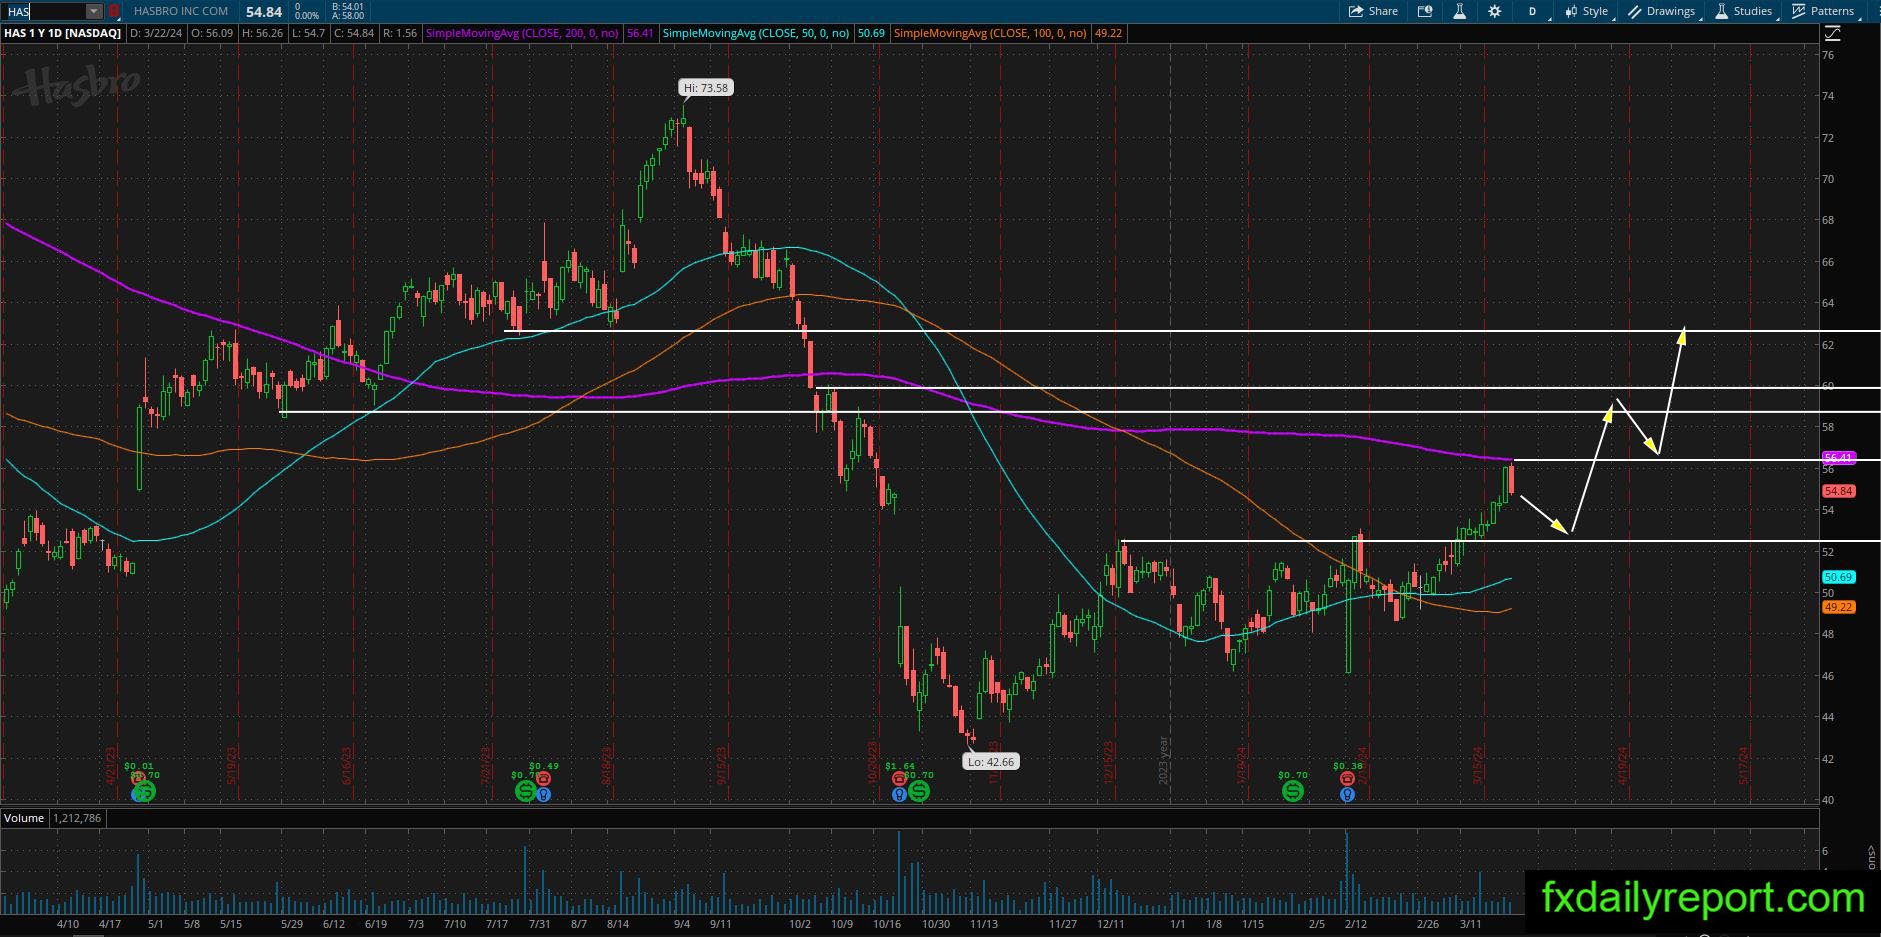Open the Style menu
The image size is (1881, 937).
pyautogui.click(x=1587, y=11)
